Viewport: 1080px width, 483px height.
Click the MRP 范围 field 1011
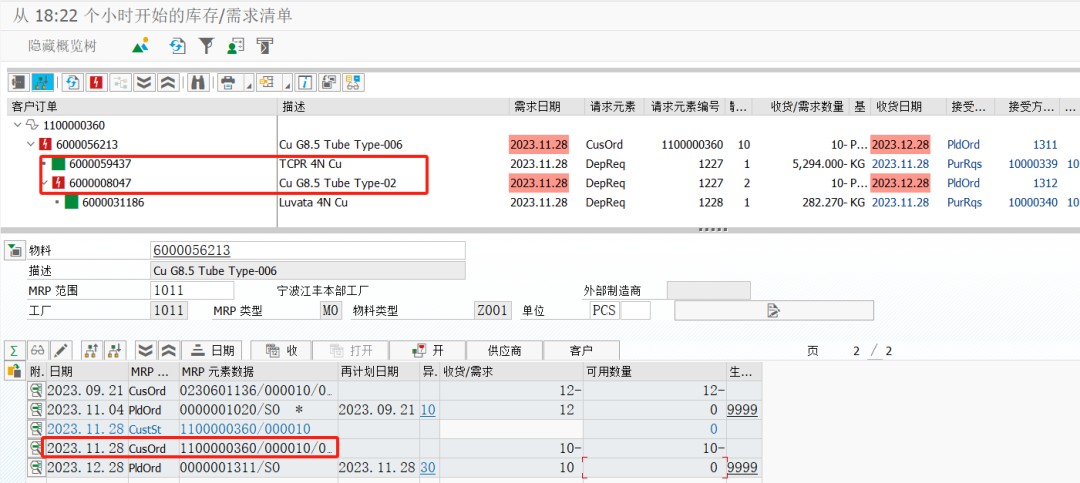[192, 290]
